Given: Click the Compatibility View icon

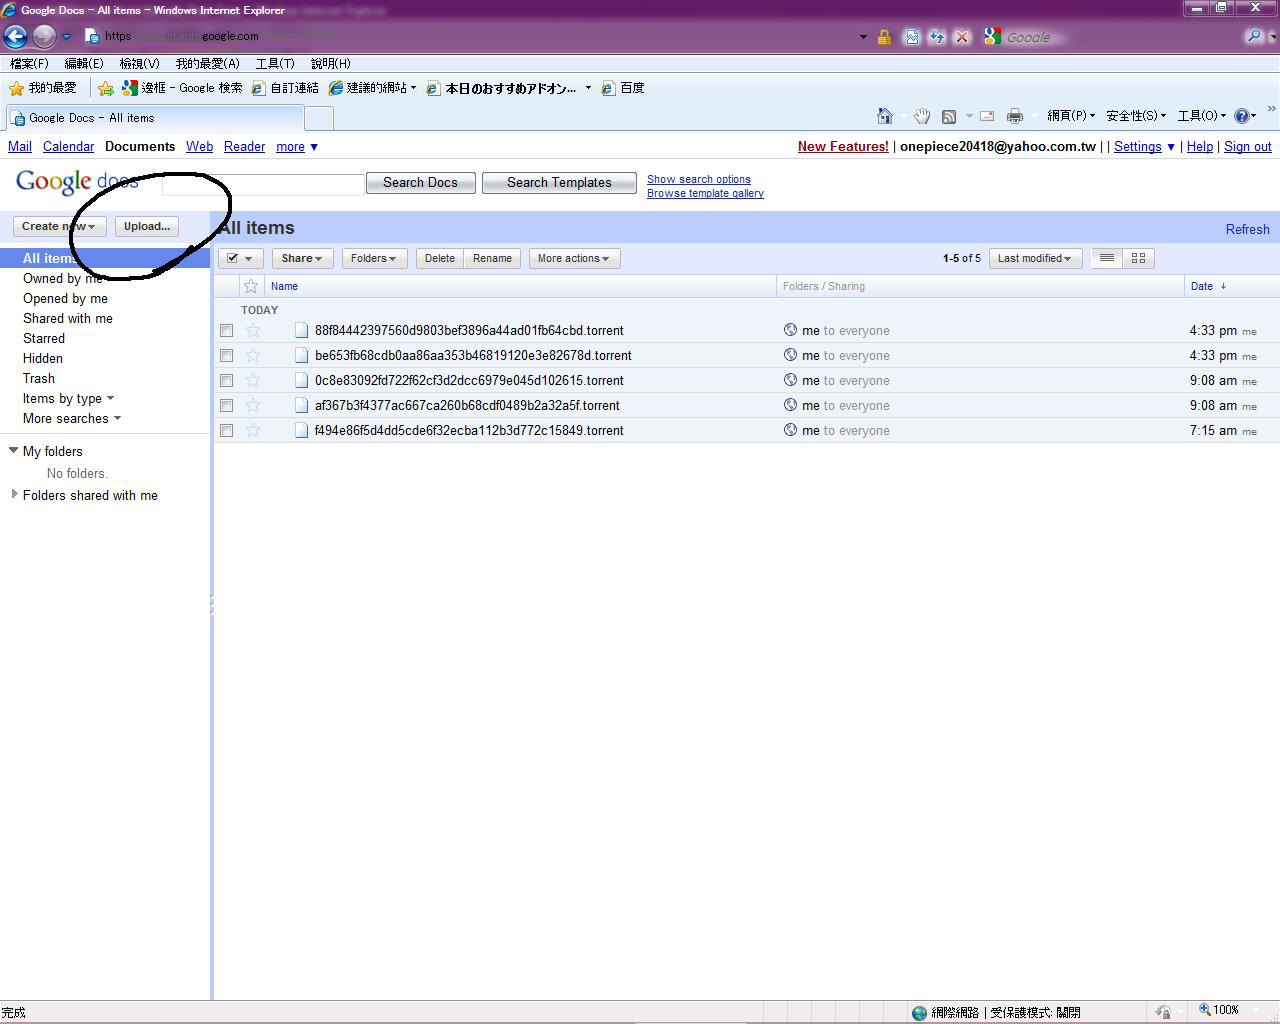Looking at the screenshot, I should point(912,37).
